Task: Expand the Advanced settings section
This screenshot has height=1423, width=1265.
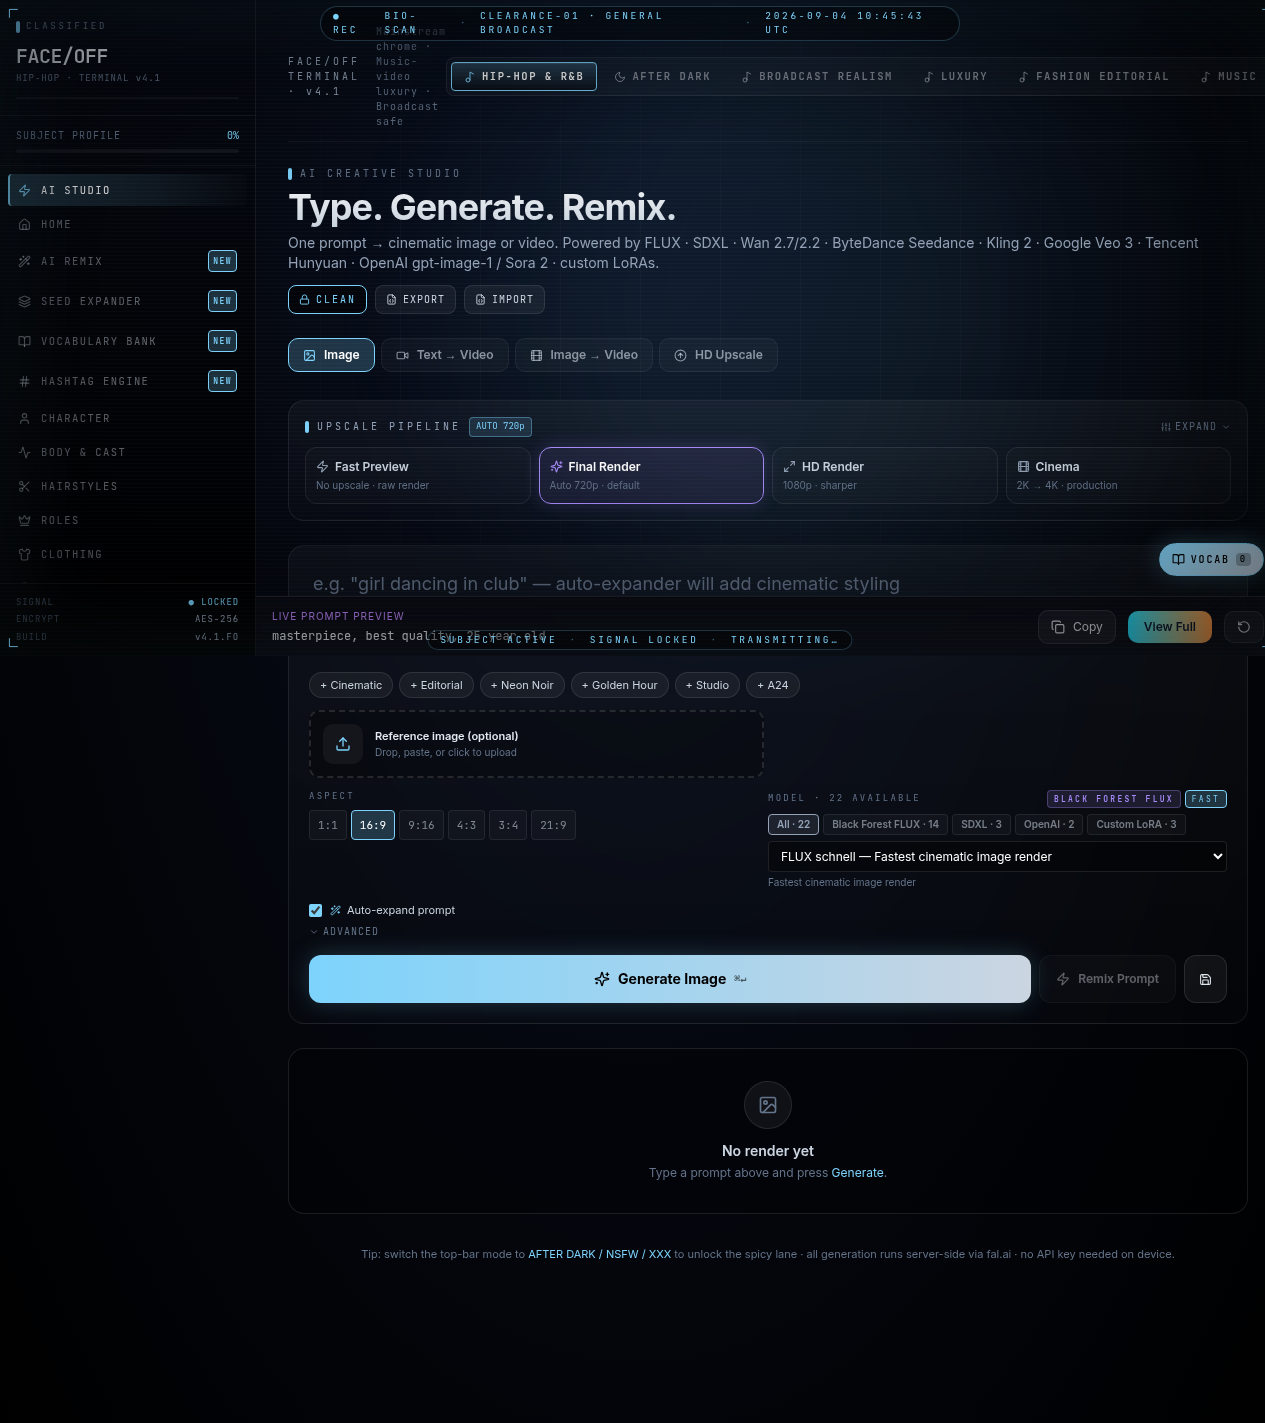Action: coord(344,931)
